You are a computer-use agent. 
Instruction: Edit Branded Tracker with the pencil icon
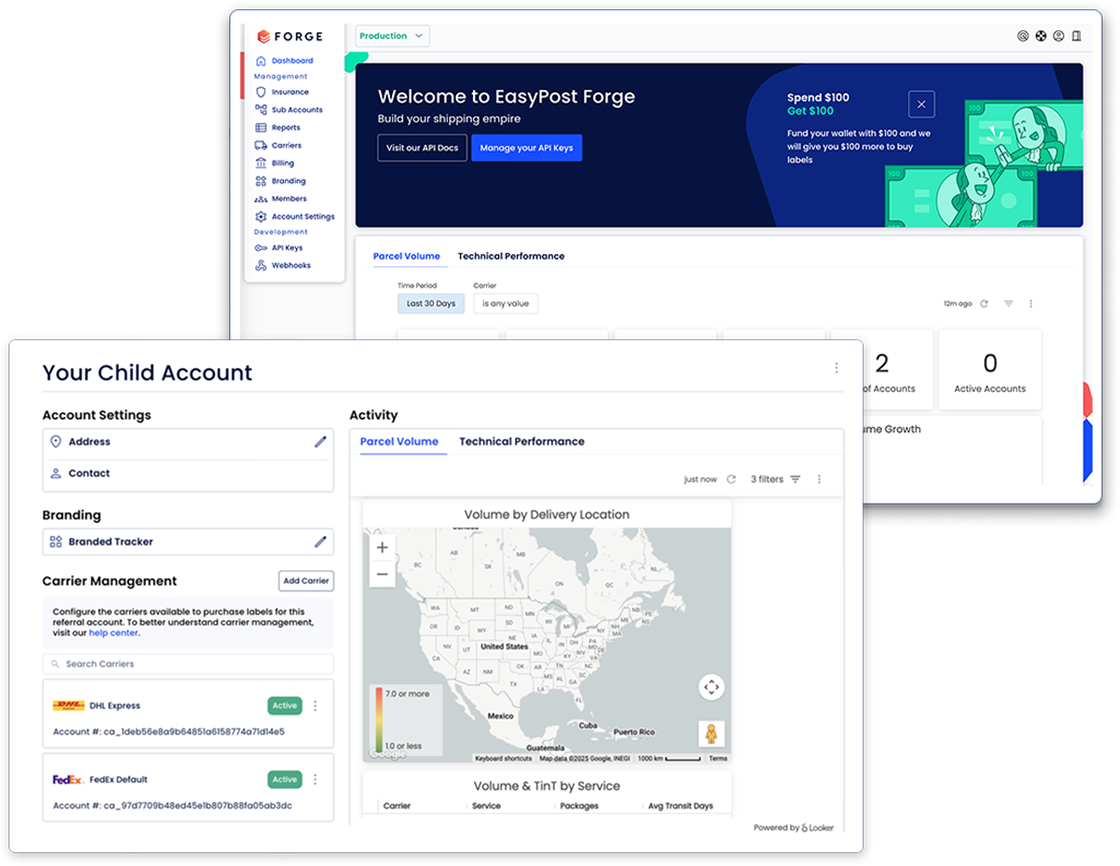(320, 542)
